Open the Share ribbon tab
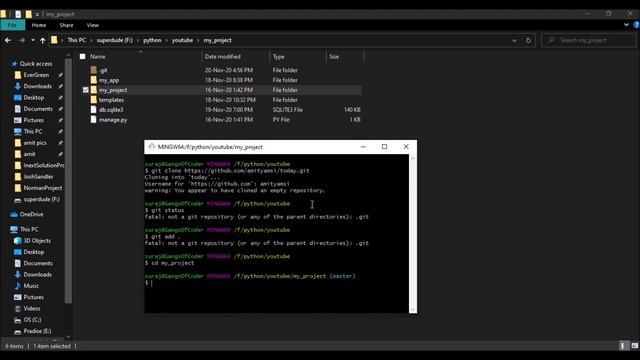Screen dimensions: 640x360 coord(66,25)
